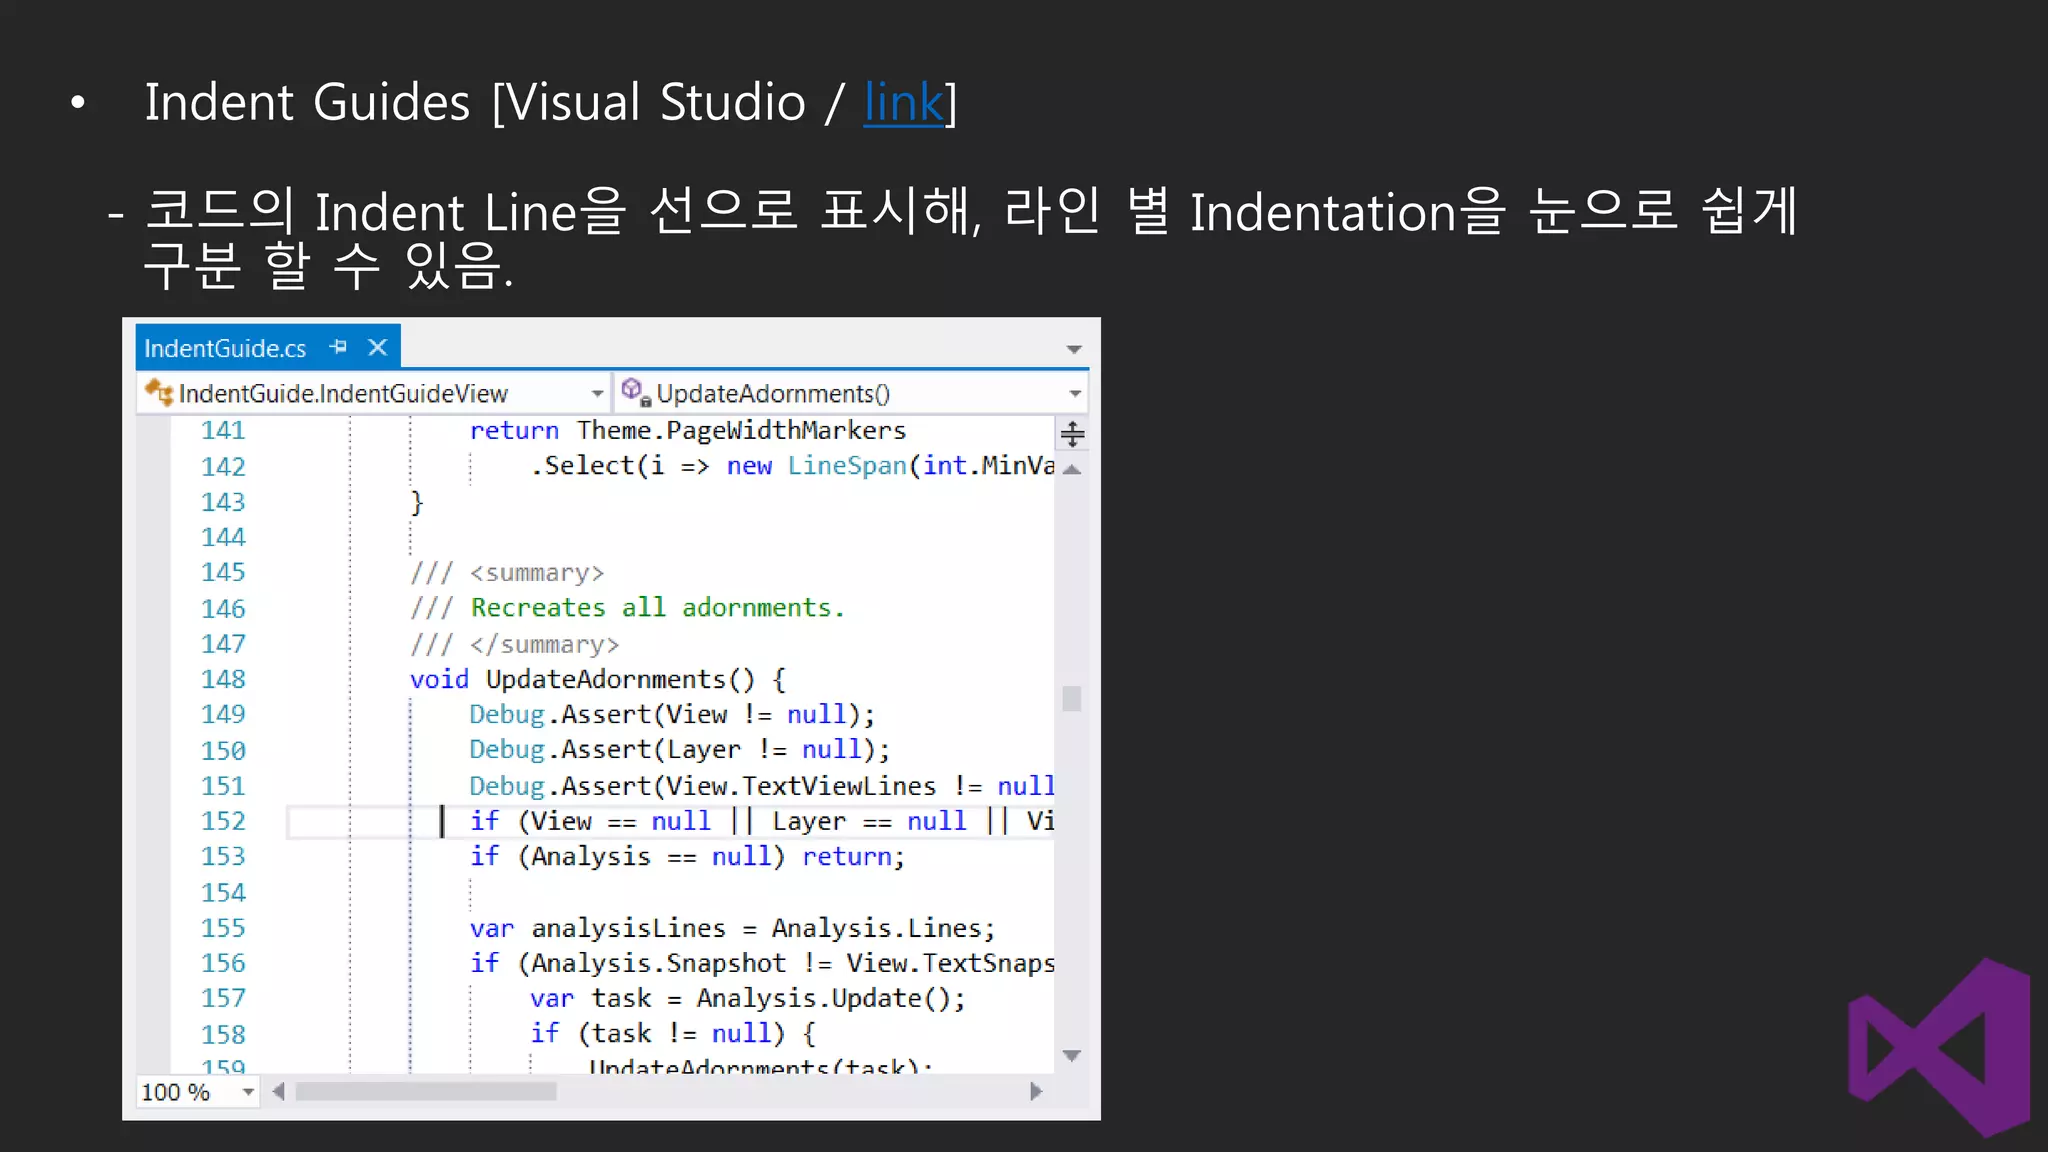Click 'if (Analysis == null) return;' line
Viewport: 2048px width, 1152px height.
(687, 857)
